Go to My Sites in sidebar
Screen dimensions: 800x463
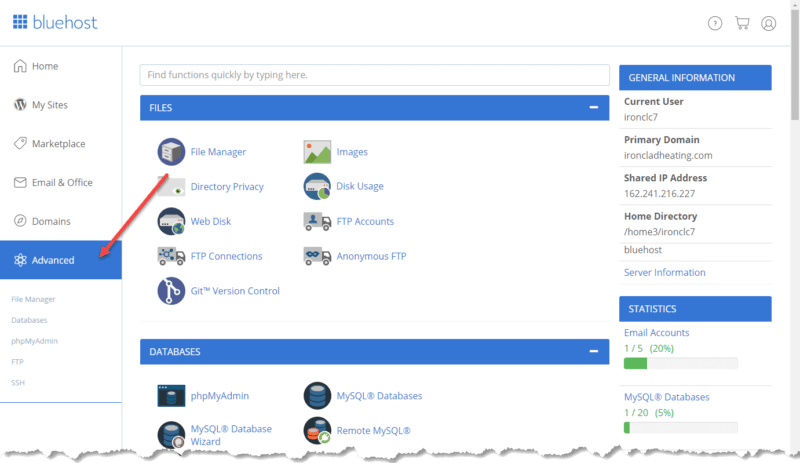50,105
